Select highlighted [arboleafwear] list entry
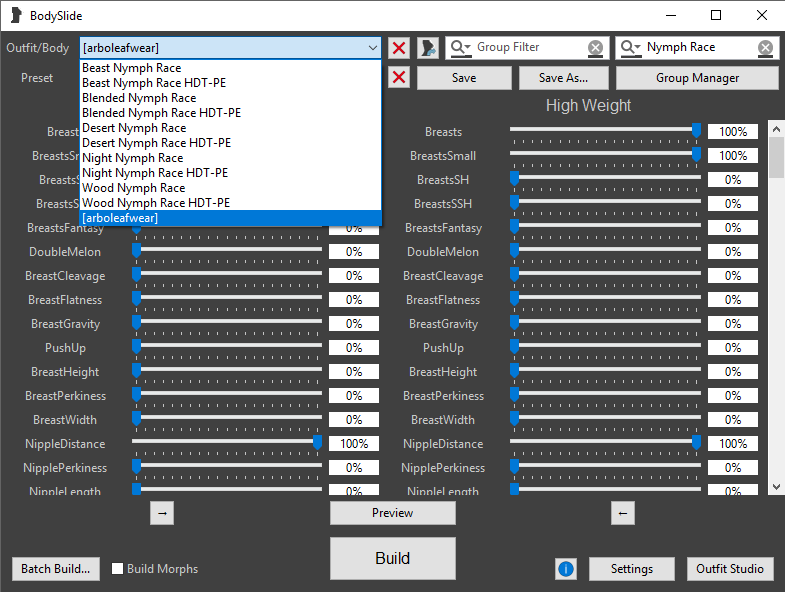 point(230,218)
